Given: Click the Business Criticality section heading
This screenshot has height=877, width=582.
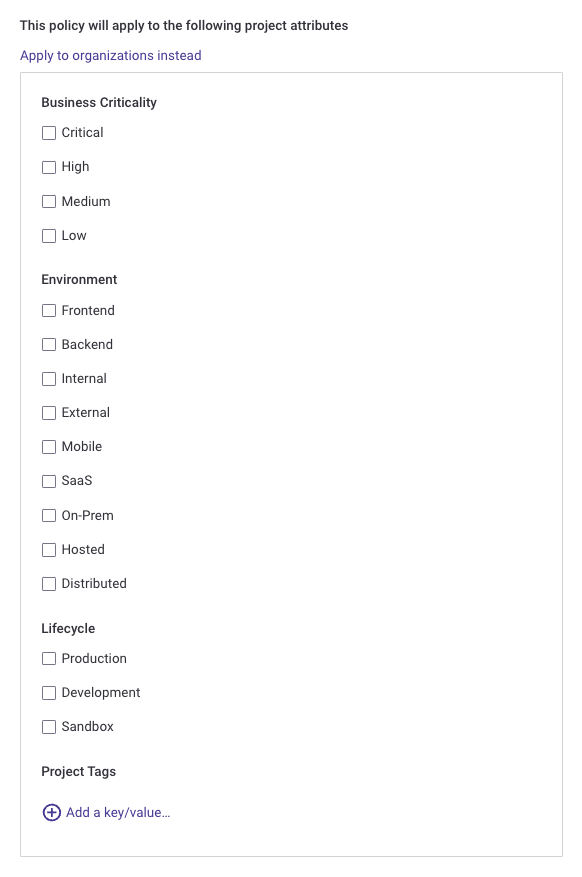Looking at the screenshot, I should point(99,102).
